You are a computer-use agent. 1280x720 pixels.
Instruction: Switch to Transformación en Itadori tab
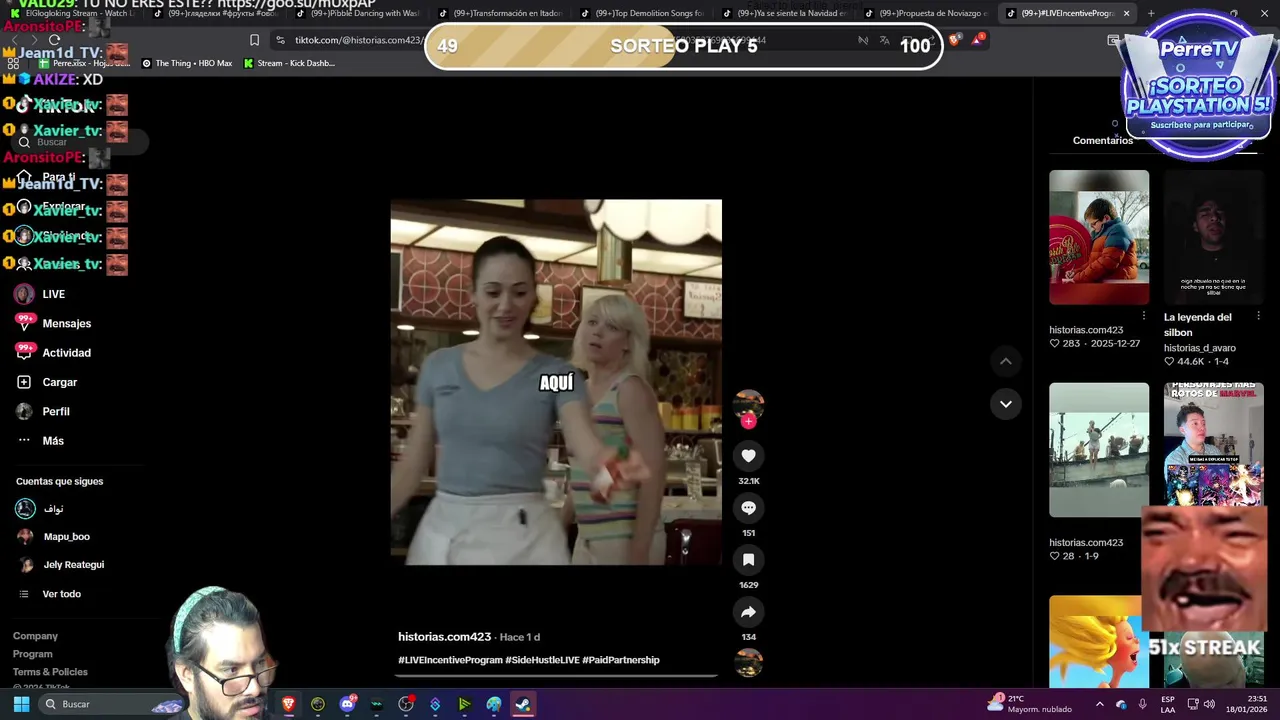click(x=500, y=13)
